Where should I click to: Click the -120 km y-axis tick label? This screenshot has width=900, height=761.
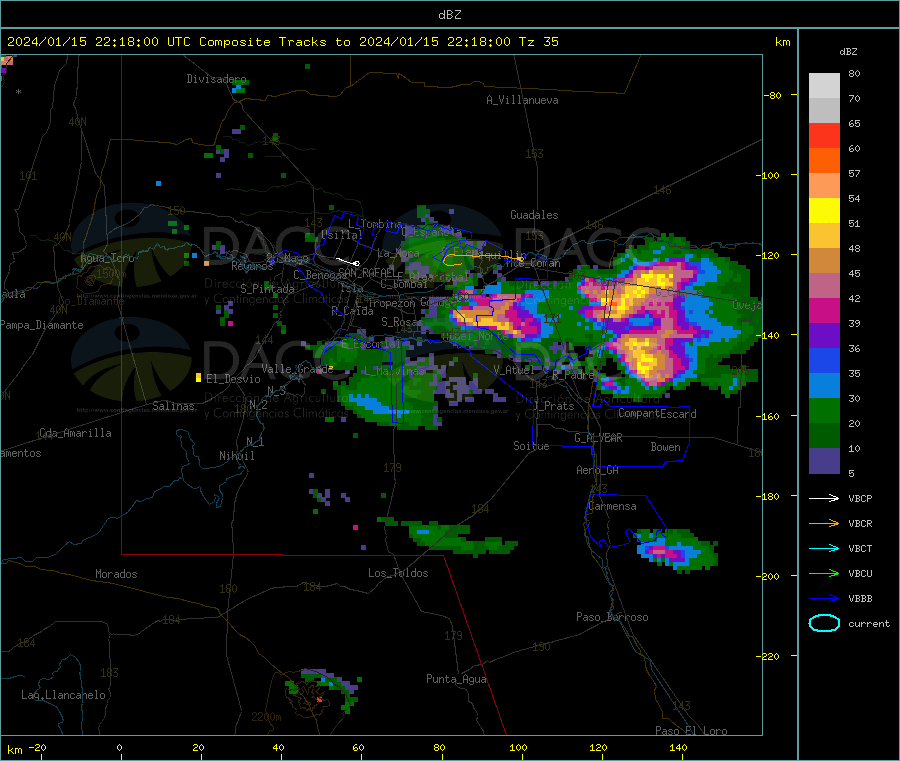click(770, 255)
